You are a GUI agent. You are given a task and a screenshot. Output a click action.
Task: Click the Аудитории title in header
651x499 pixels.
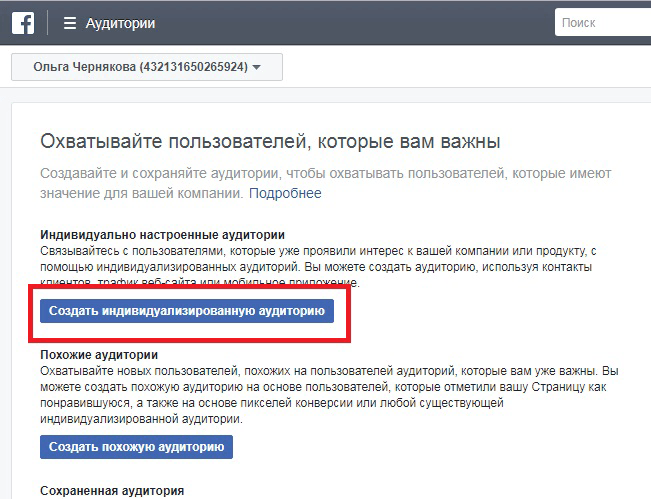click(120, 23)
